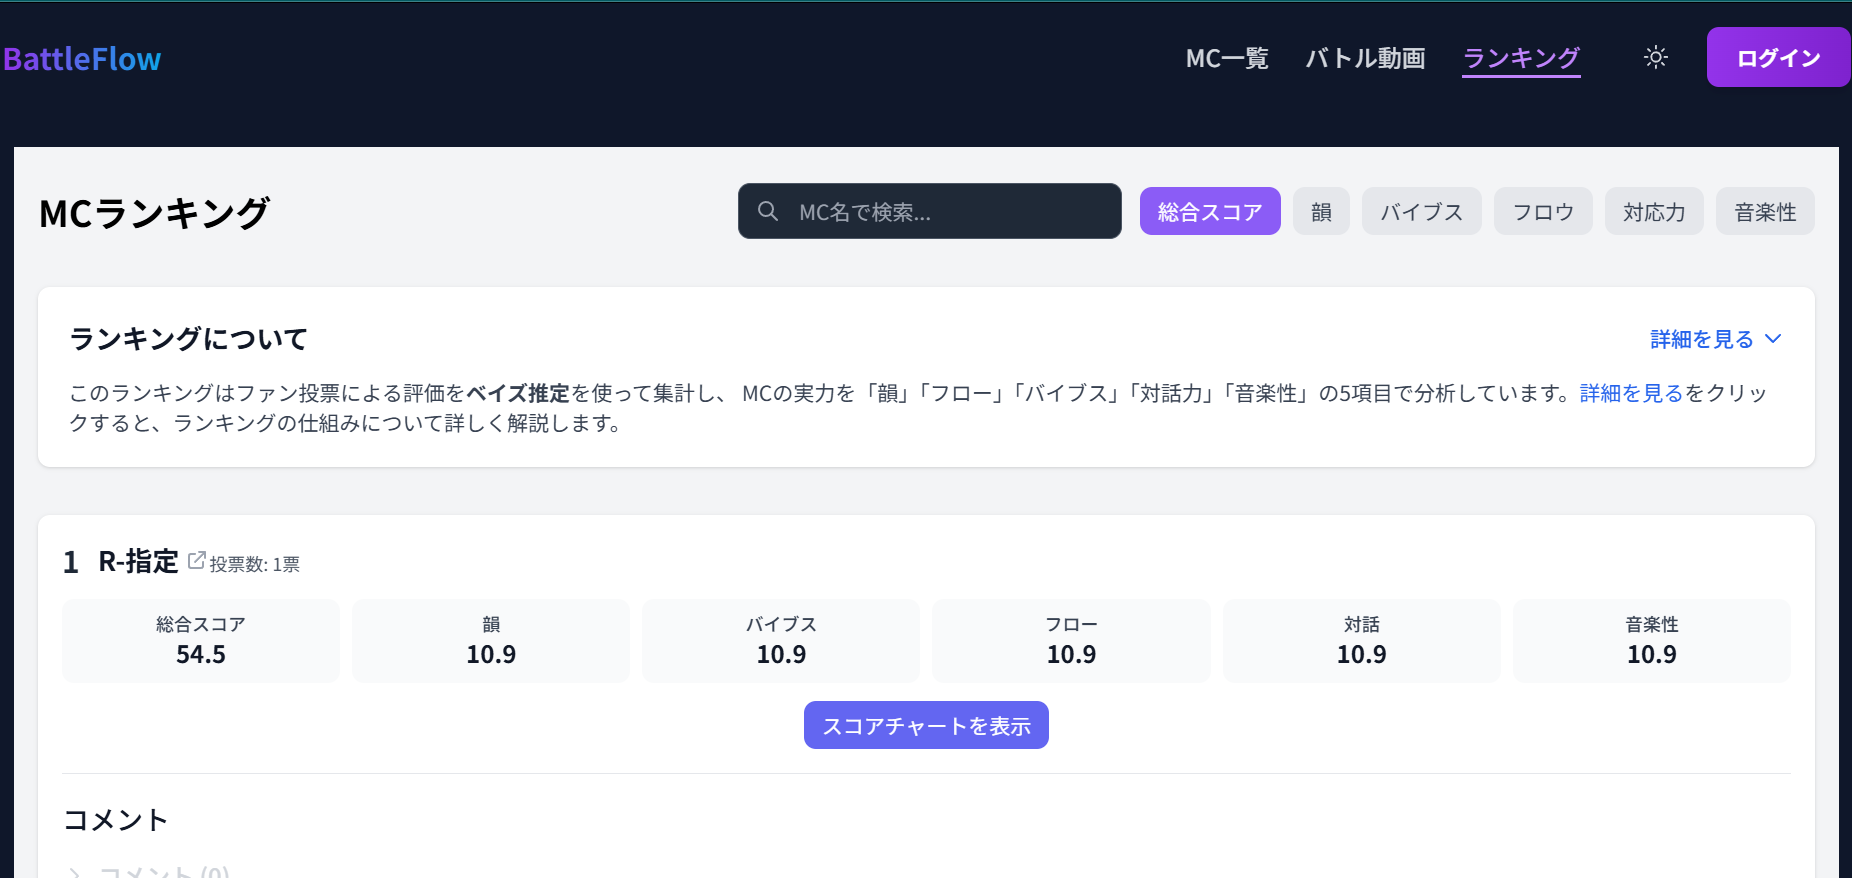Sort ranking by 韻 tab
Screen dimensions: 1852x878
coord(1321,211)
